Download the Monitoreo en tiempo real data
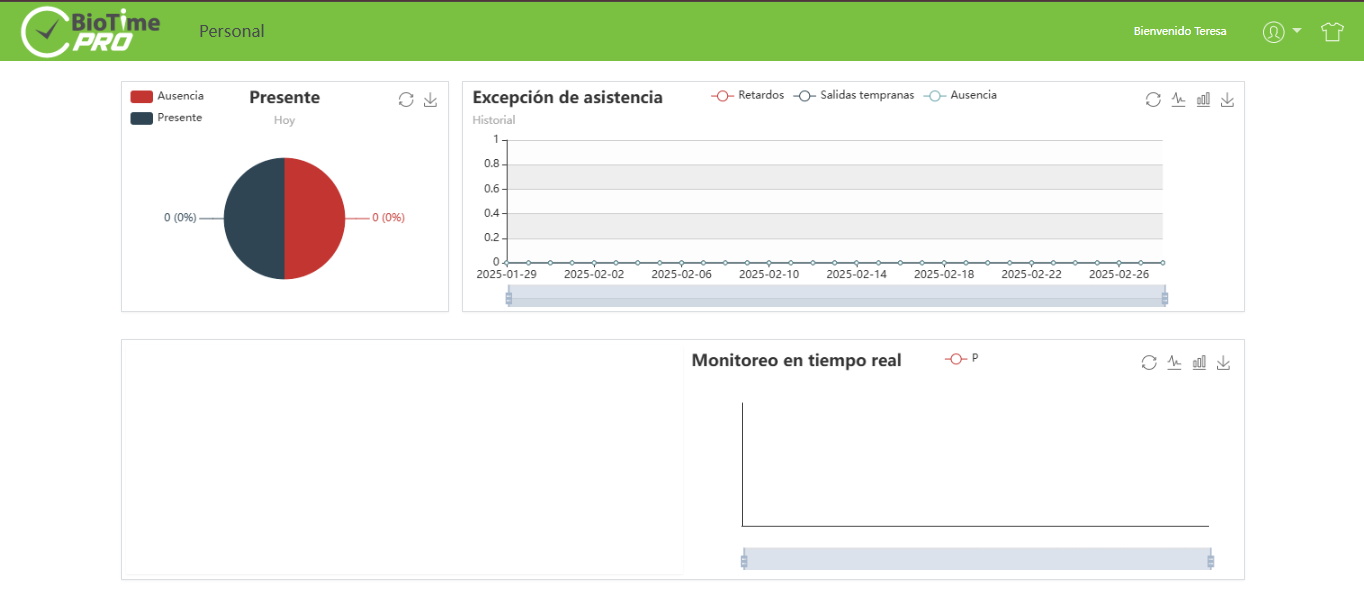The width and height of the screenshot is (1364, 601). click(1223, 362)
